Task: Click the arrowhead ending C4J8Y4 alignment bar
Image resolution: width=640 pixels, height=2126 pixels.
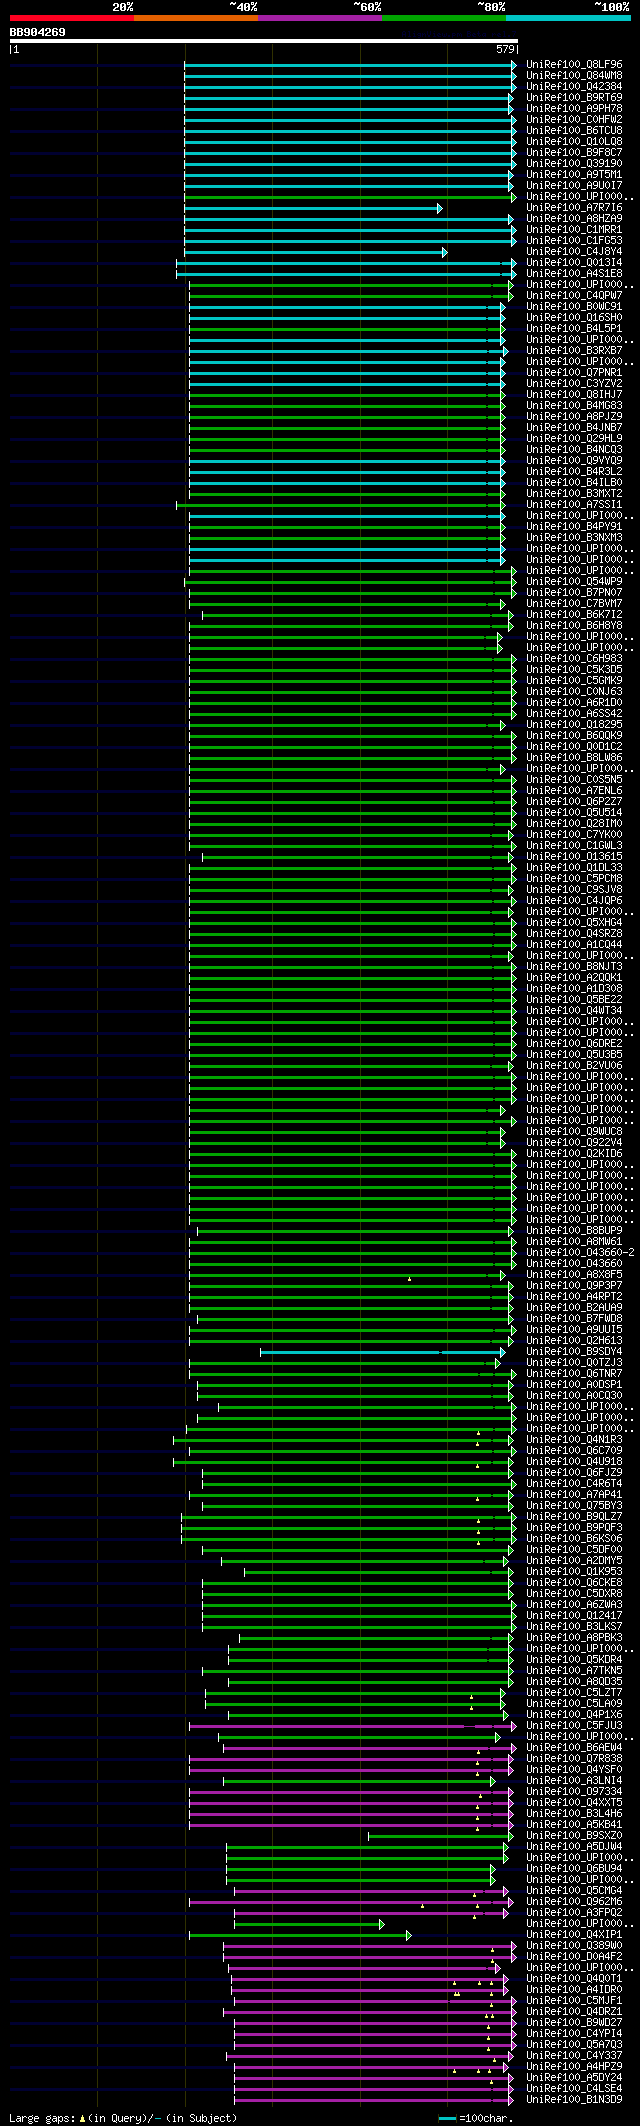Action: click(445, 252)
